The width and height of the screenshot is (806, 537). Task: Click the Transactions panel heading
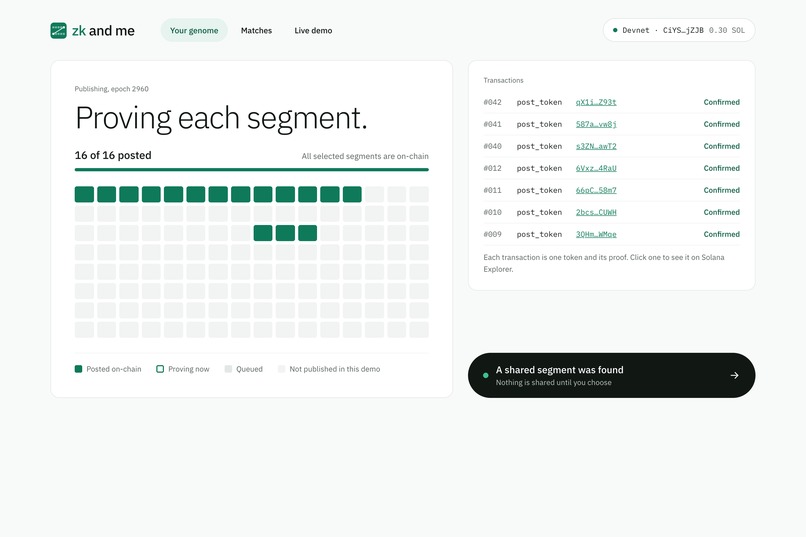[x=503, y=80]
